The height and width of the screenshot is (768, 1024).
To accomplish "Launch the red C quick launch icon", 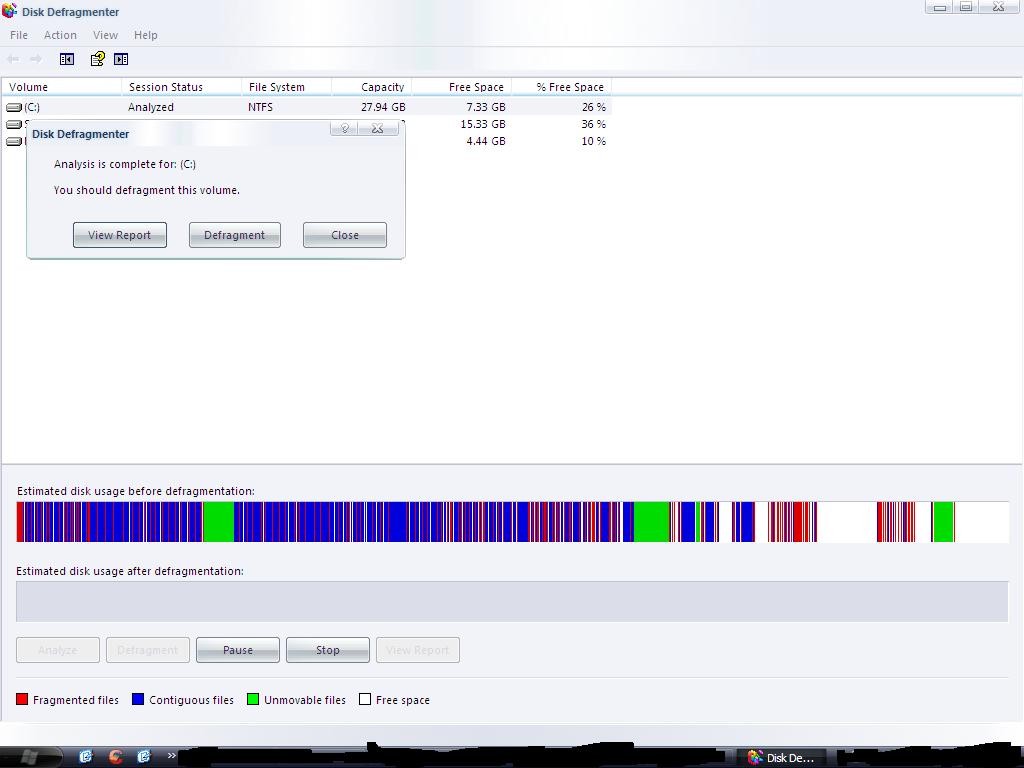I will (115, 757).
